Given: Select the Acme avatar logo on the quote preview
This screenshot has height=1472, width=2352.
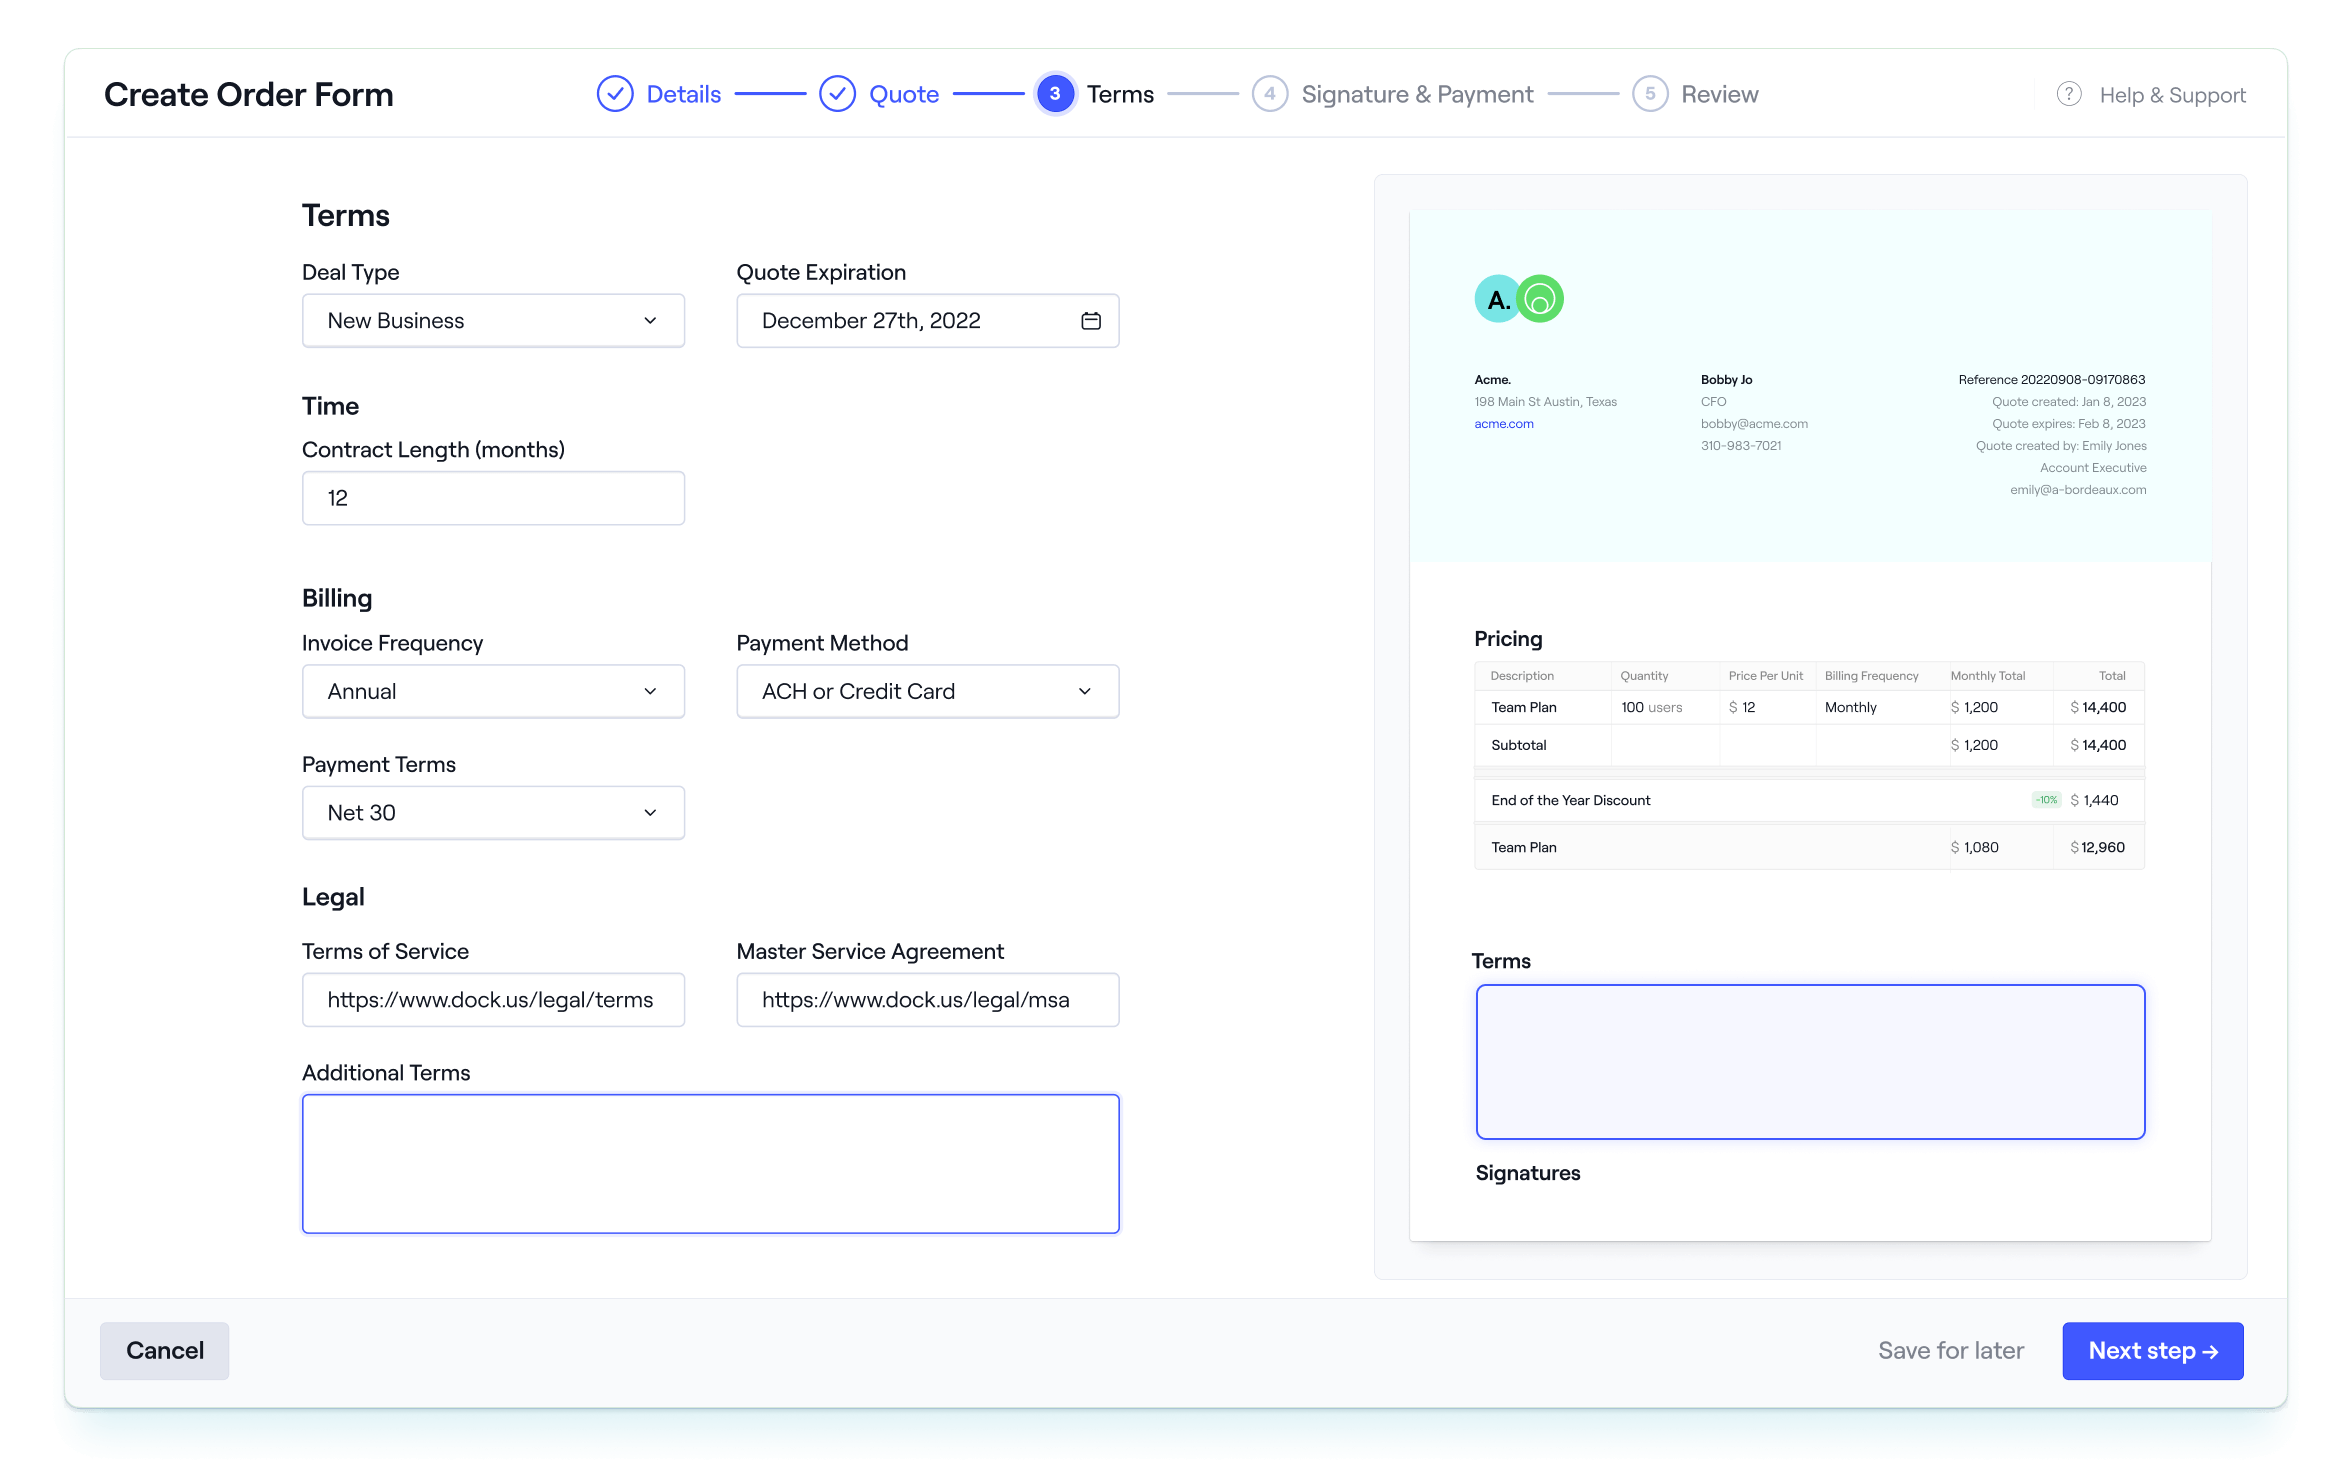Looking at the screenshot, I should 1496,299.
